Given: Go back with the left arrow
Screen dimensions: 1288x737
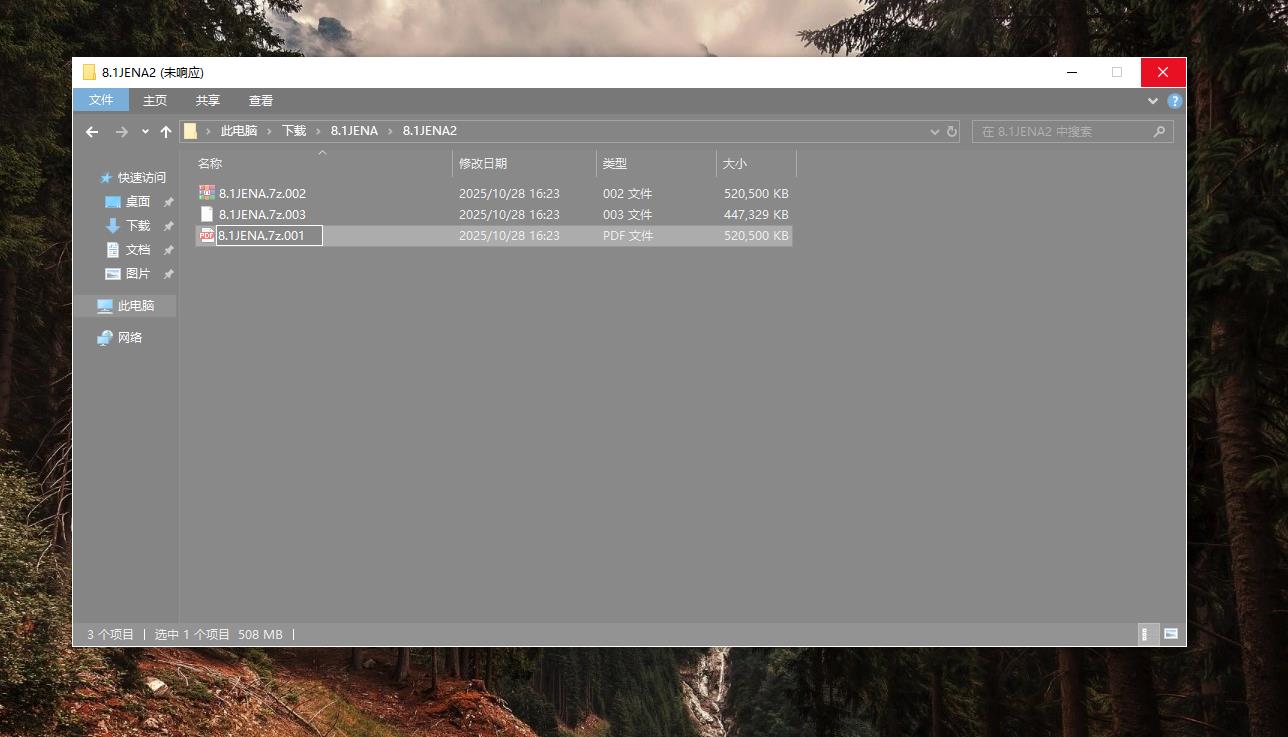Looking at the screenshot, I should tap(92, 131).
